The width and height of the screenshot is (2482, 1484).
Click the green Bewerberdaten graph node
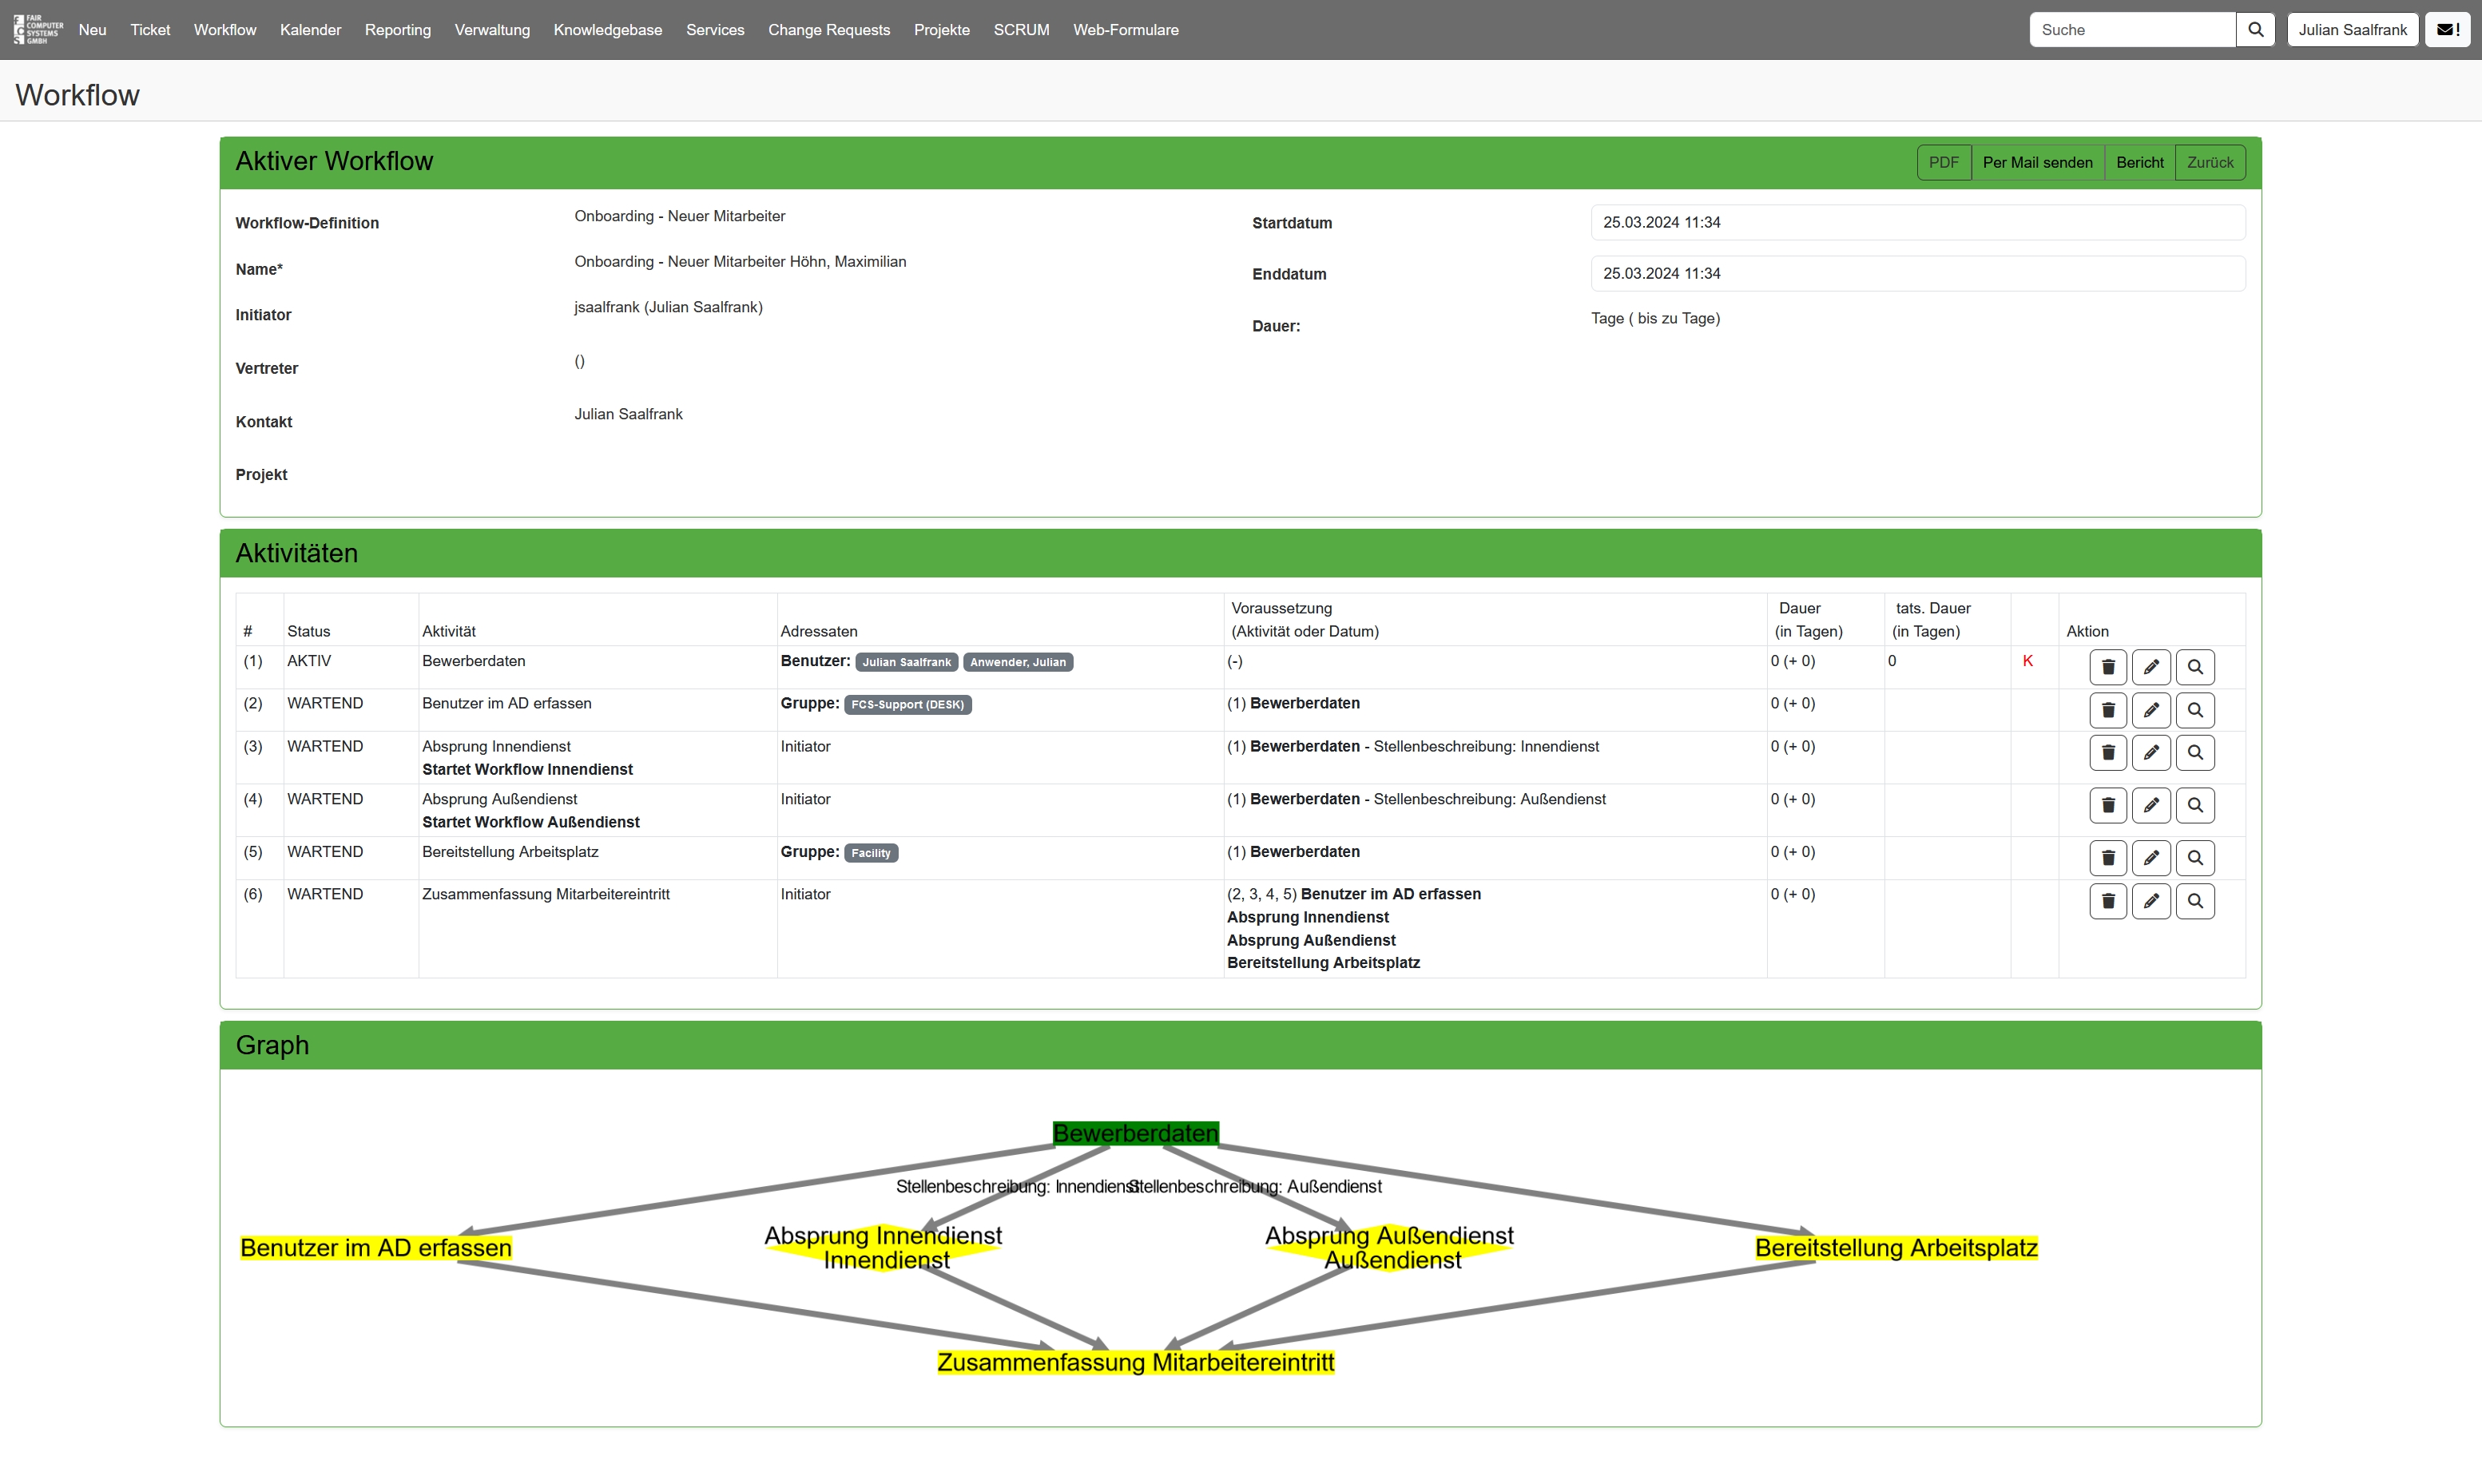pos(1135,1133)
